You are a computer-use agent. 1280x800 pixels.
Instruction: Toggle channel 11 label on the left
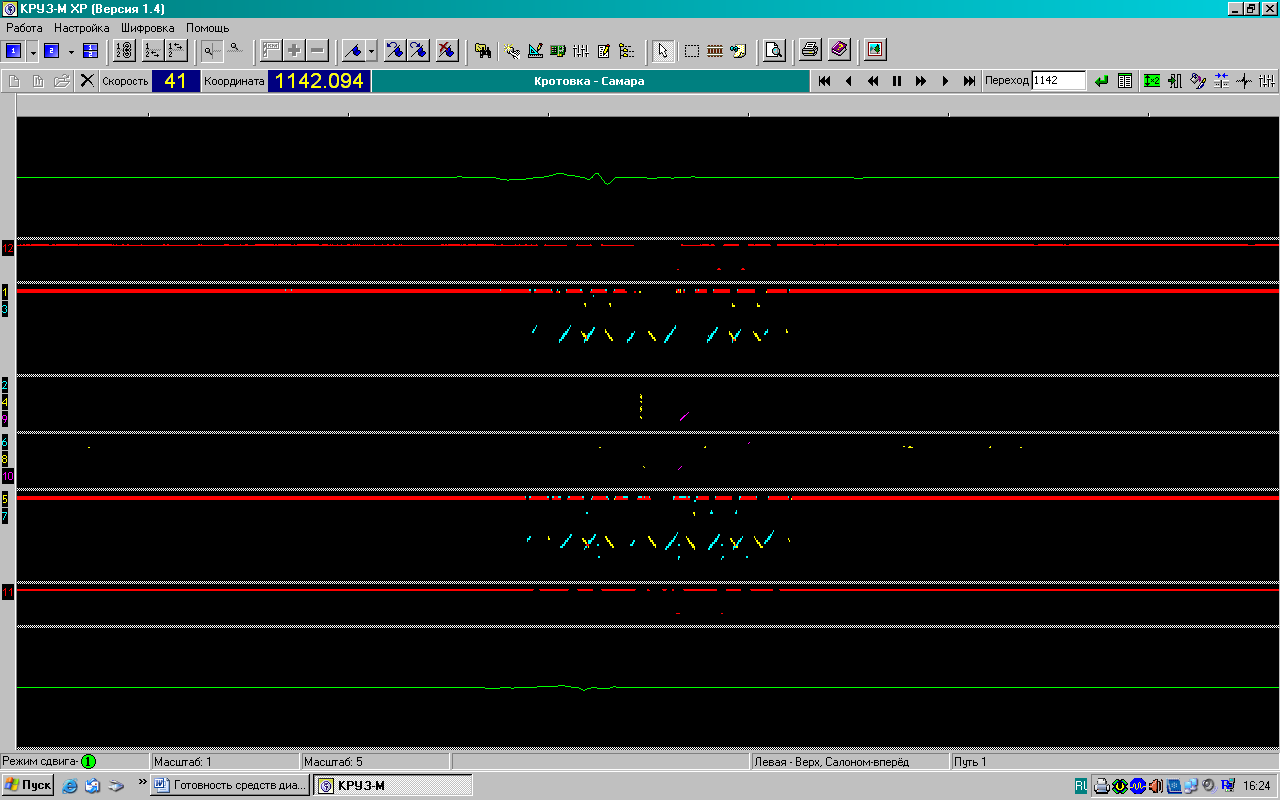[8, 593]
